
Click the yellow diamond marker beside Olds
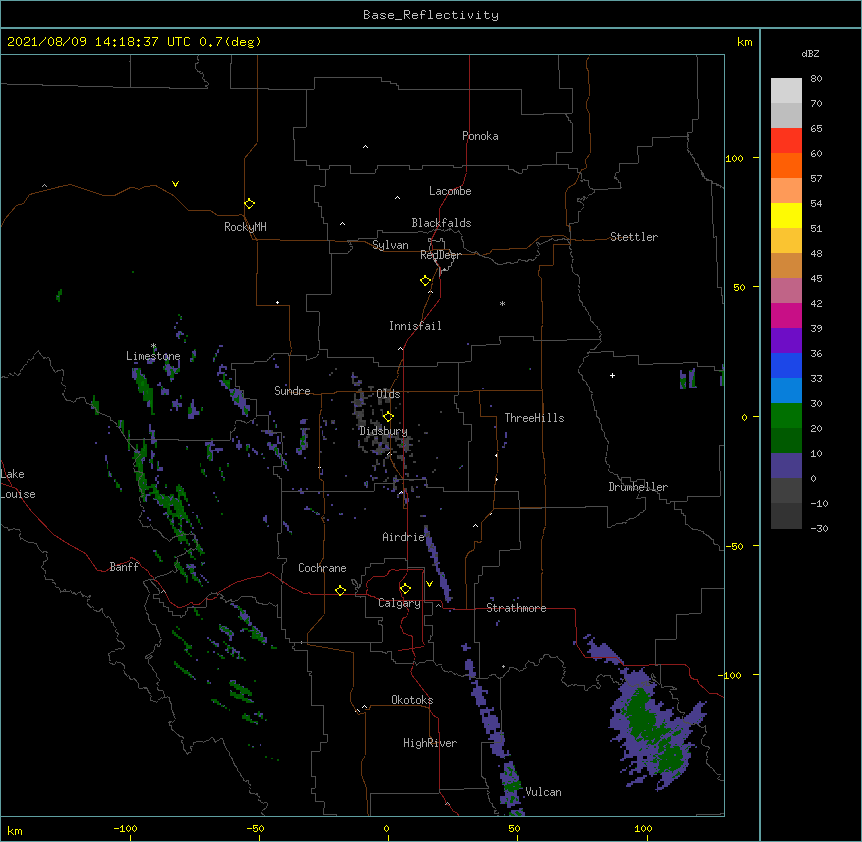tap(388, 416)
